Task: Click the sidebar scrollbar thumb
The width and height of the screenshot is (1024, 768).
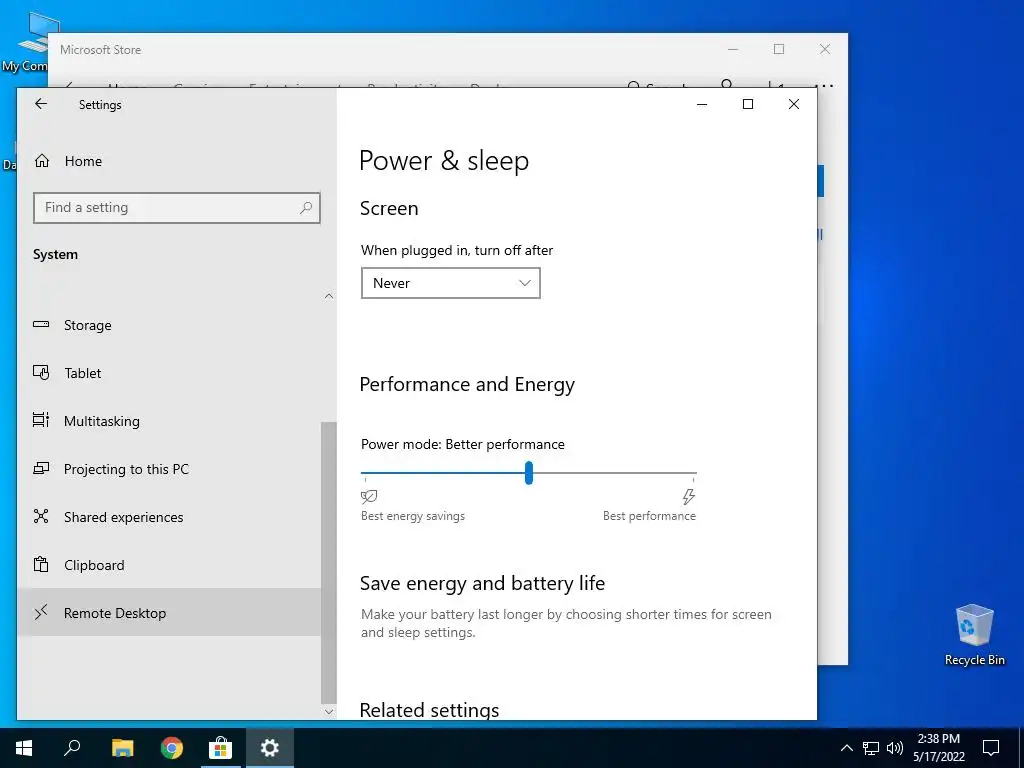Action: pyautogui.click(x=329, y=562)
